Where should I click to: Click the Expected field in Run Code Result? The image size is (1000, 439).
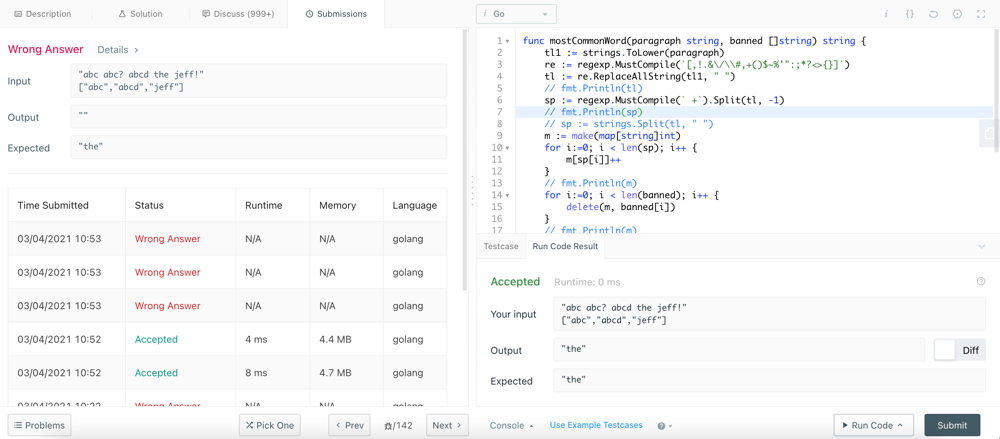pyautogui.click(x=769, y=381)
